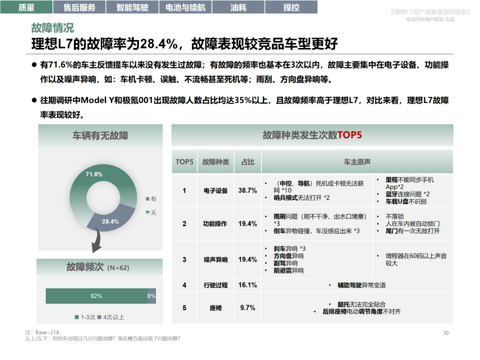
Task: Click the 38.7% value
Action: click(x=248, y=190)
